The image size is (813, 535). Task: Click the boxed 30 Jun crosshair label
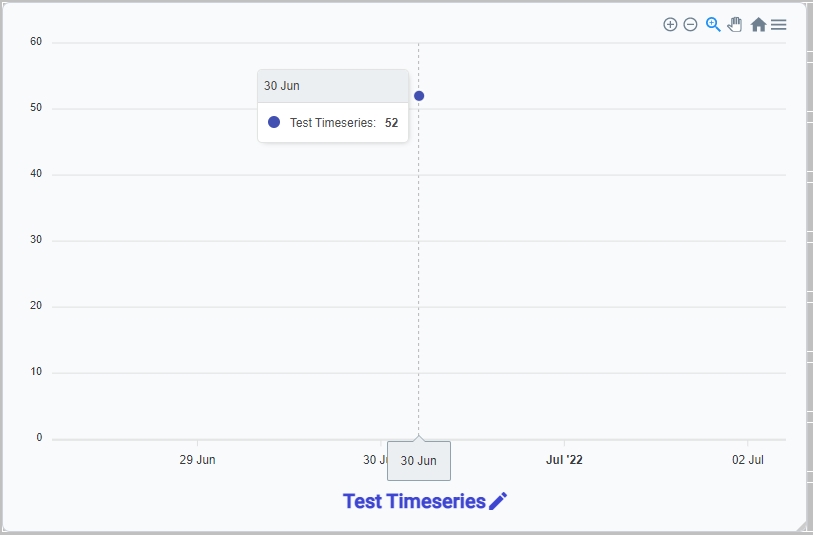[x=419, y=461]
